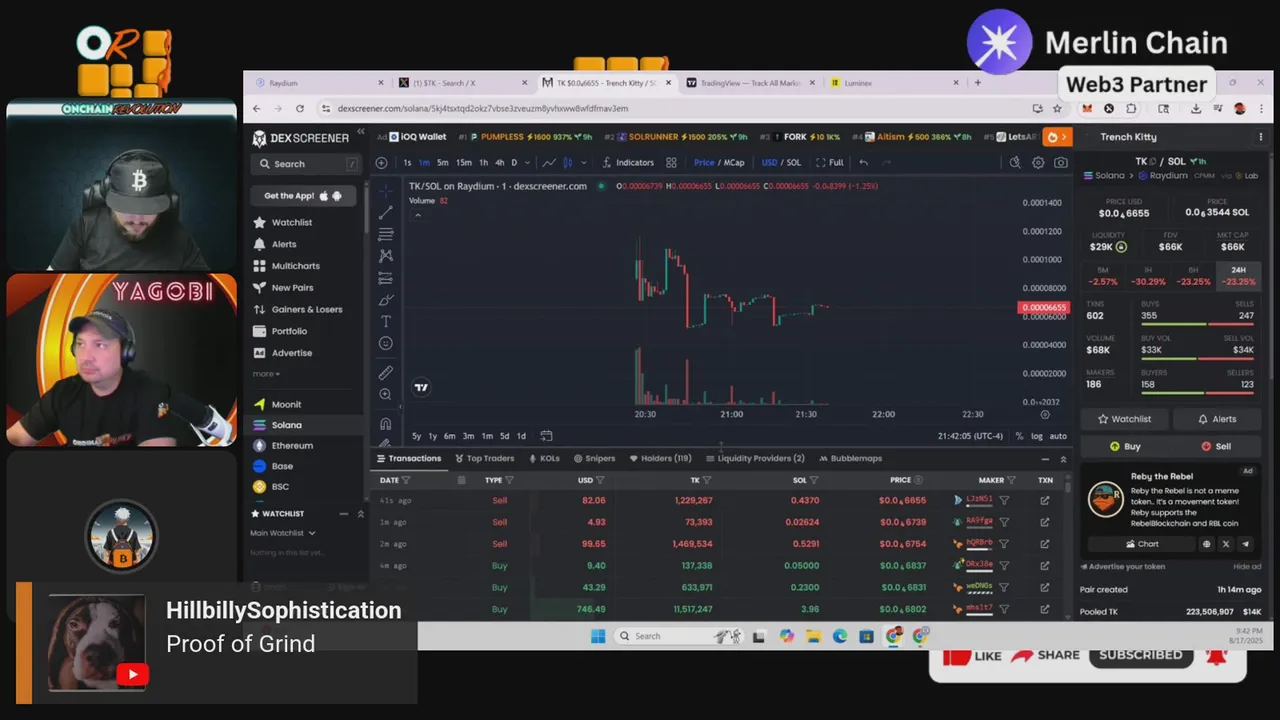Open the Holders (119) tab

click(x=660, y=459)
